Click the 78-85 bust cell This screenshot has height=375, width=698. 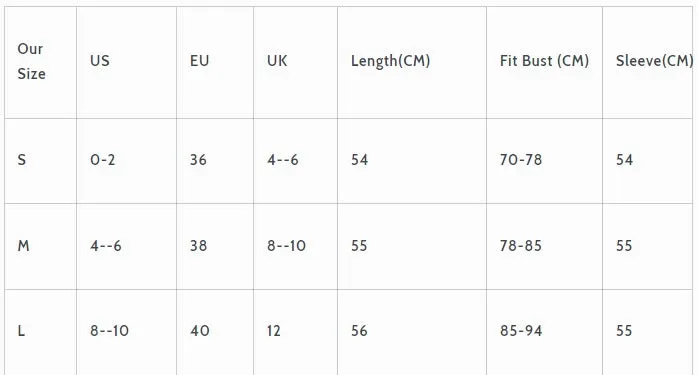point(544,246)
